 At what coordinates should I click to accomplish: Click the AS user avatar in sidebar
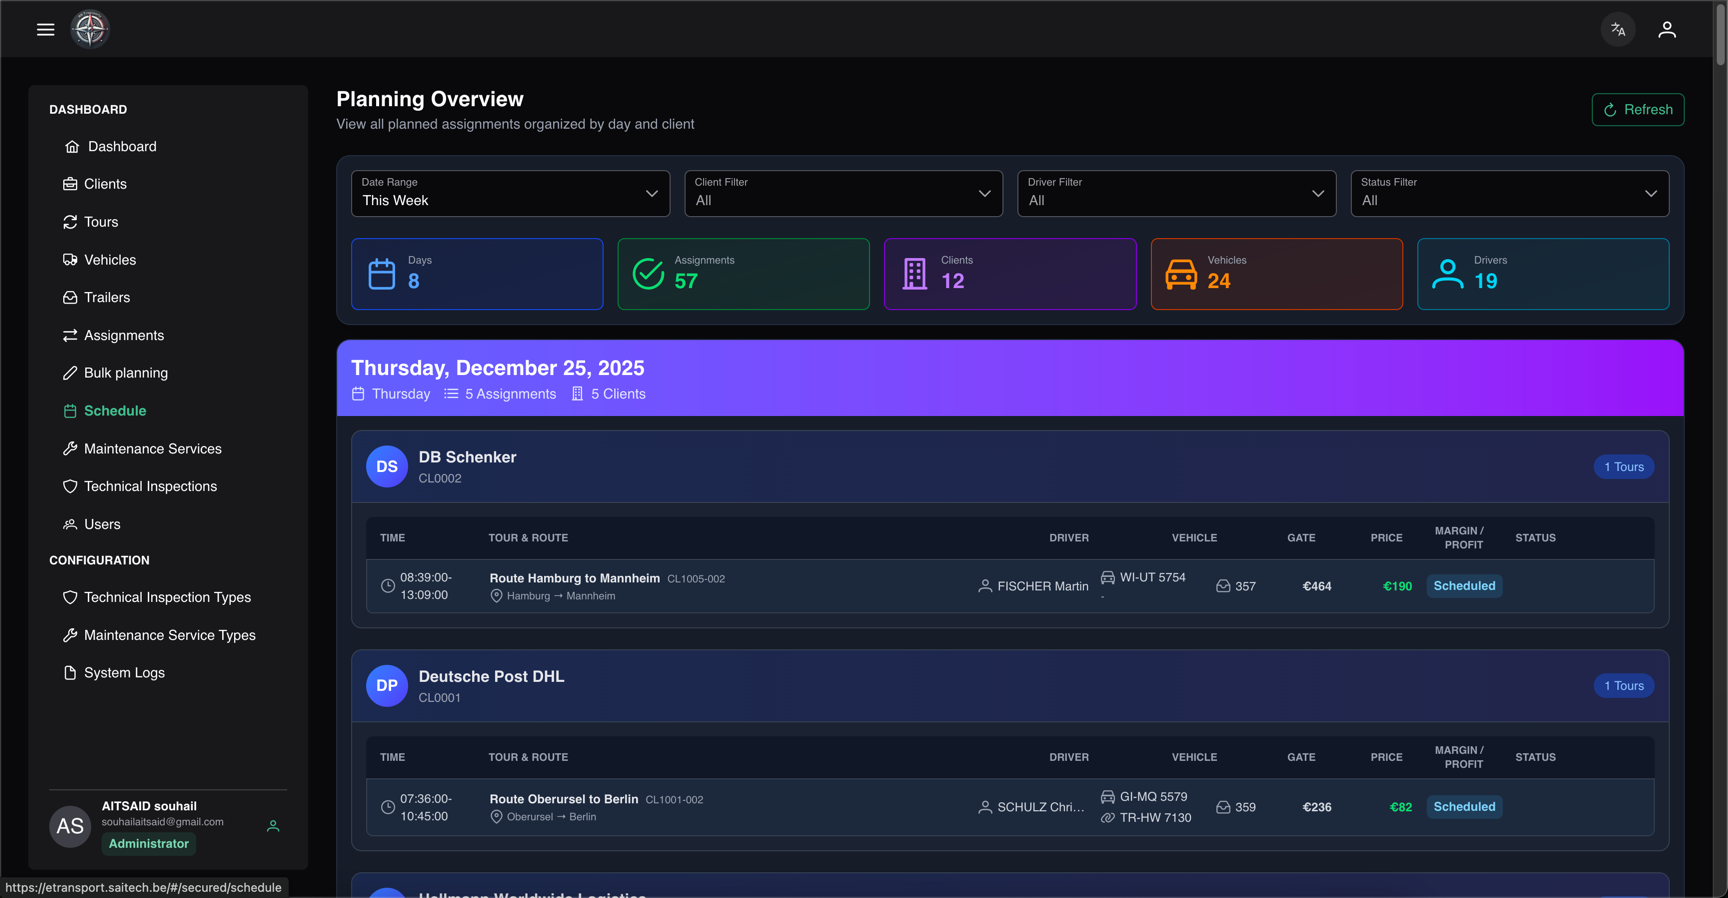(x=70, y=826)
